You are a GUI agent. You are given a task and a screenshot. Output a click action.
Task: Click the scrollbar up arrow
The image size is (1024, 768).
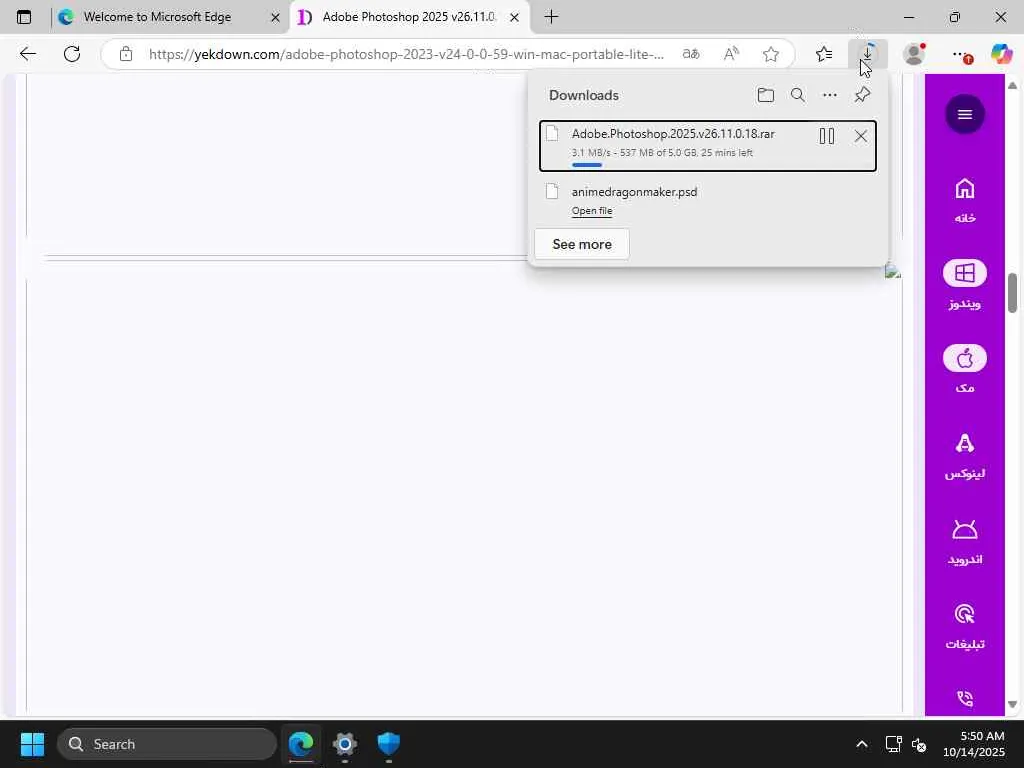point(1012,86)
